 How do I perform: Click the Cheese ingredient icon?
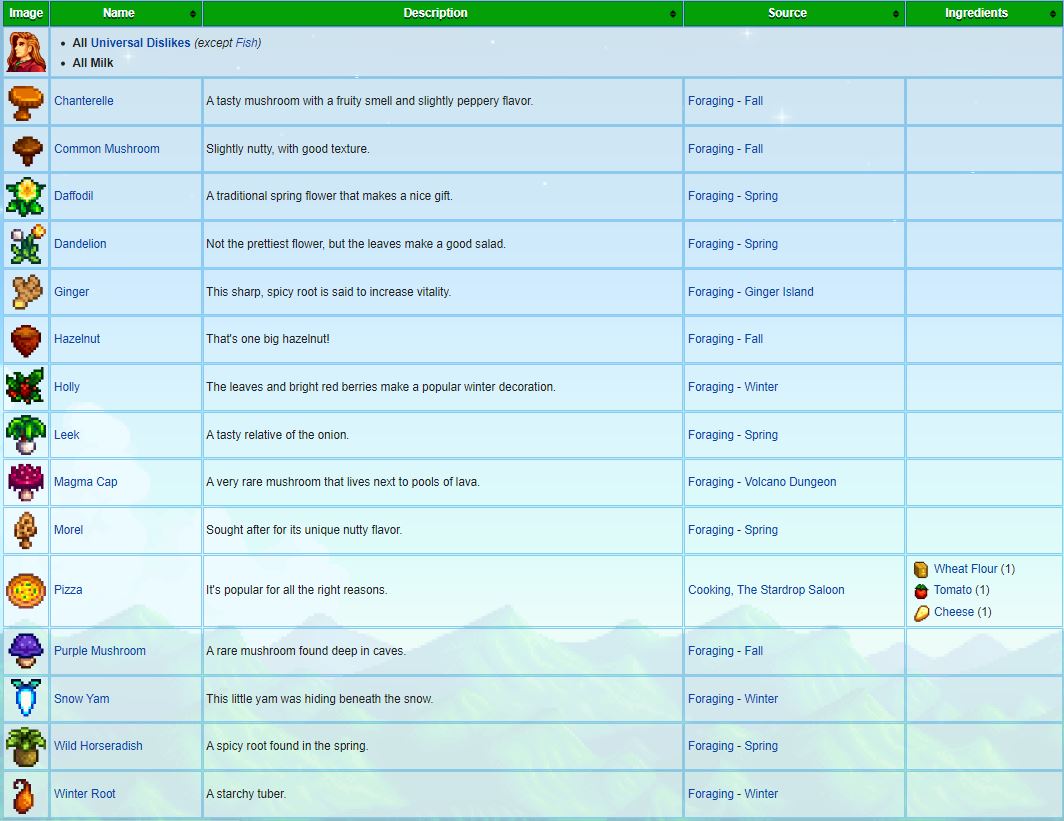click(x=921, y=612)
